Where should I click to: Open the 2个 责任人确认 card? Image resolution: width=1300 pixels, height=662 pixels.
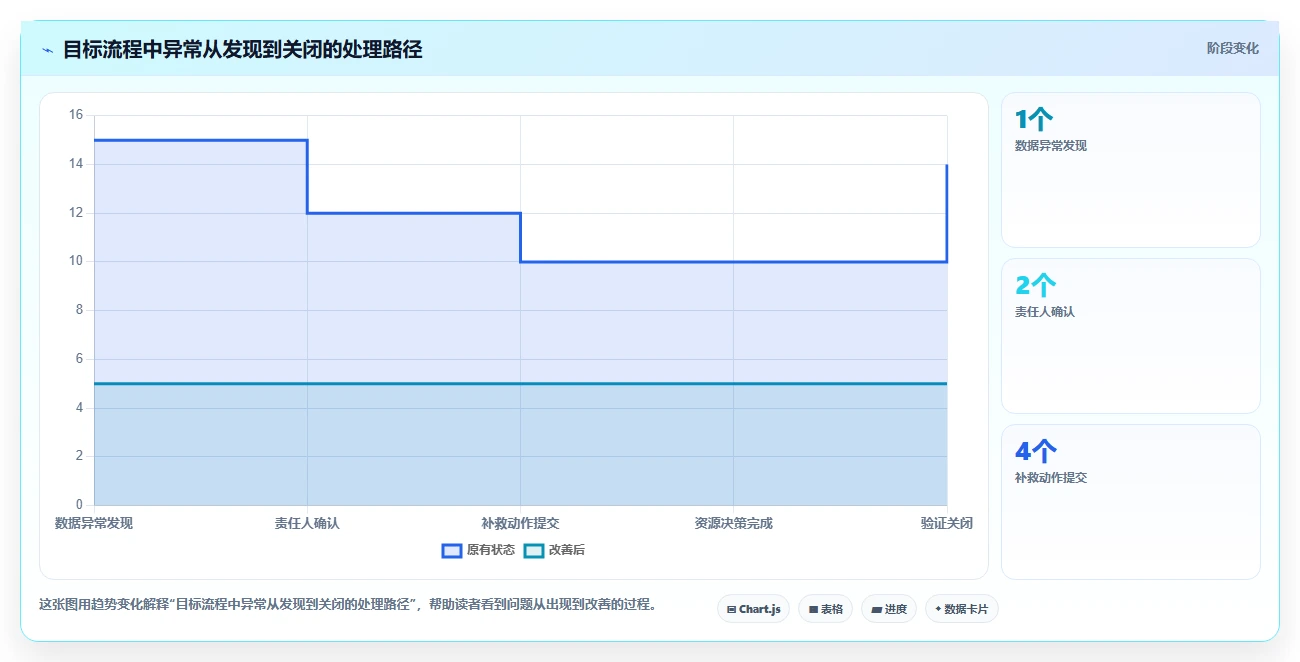(x=1130, y=336)
